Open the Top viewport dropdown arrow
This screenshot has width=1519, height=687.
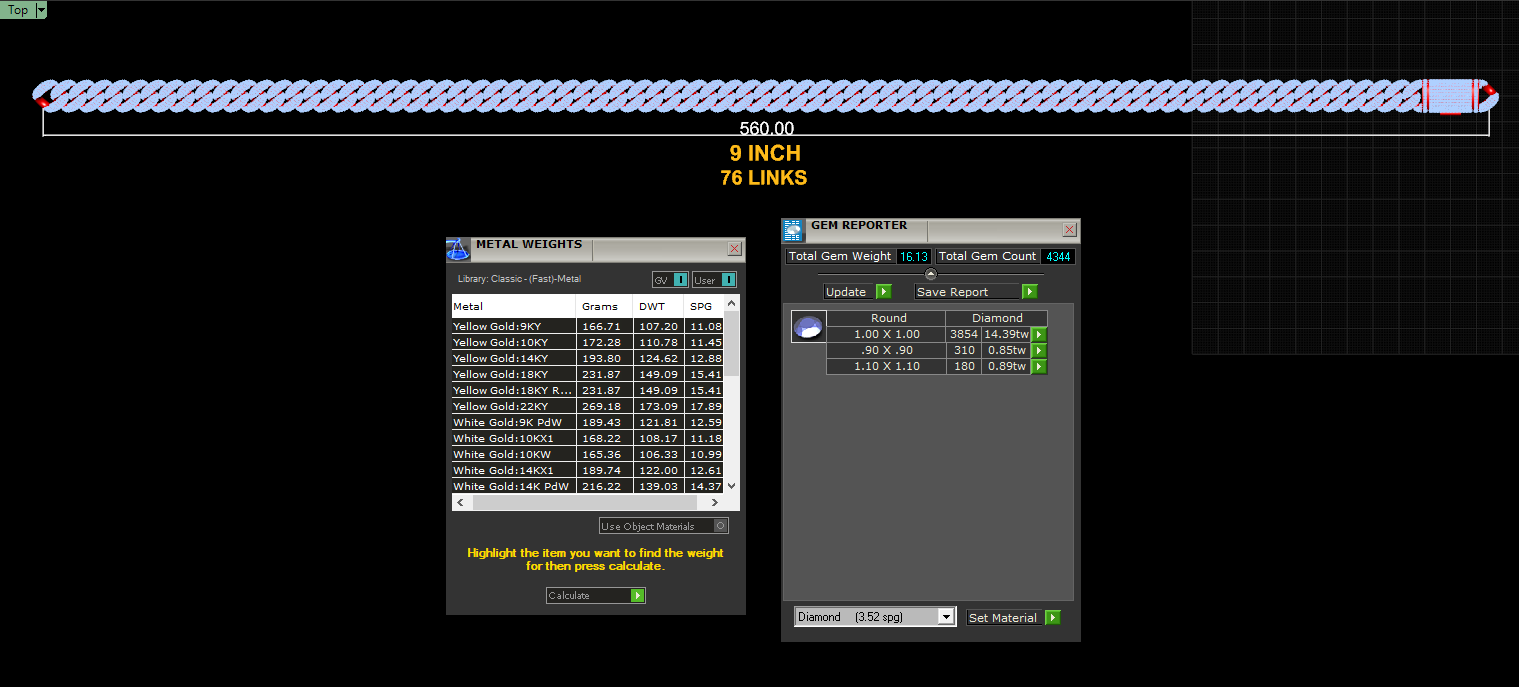tap(41, 10)
